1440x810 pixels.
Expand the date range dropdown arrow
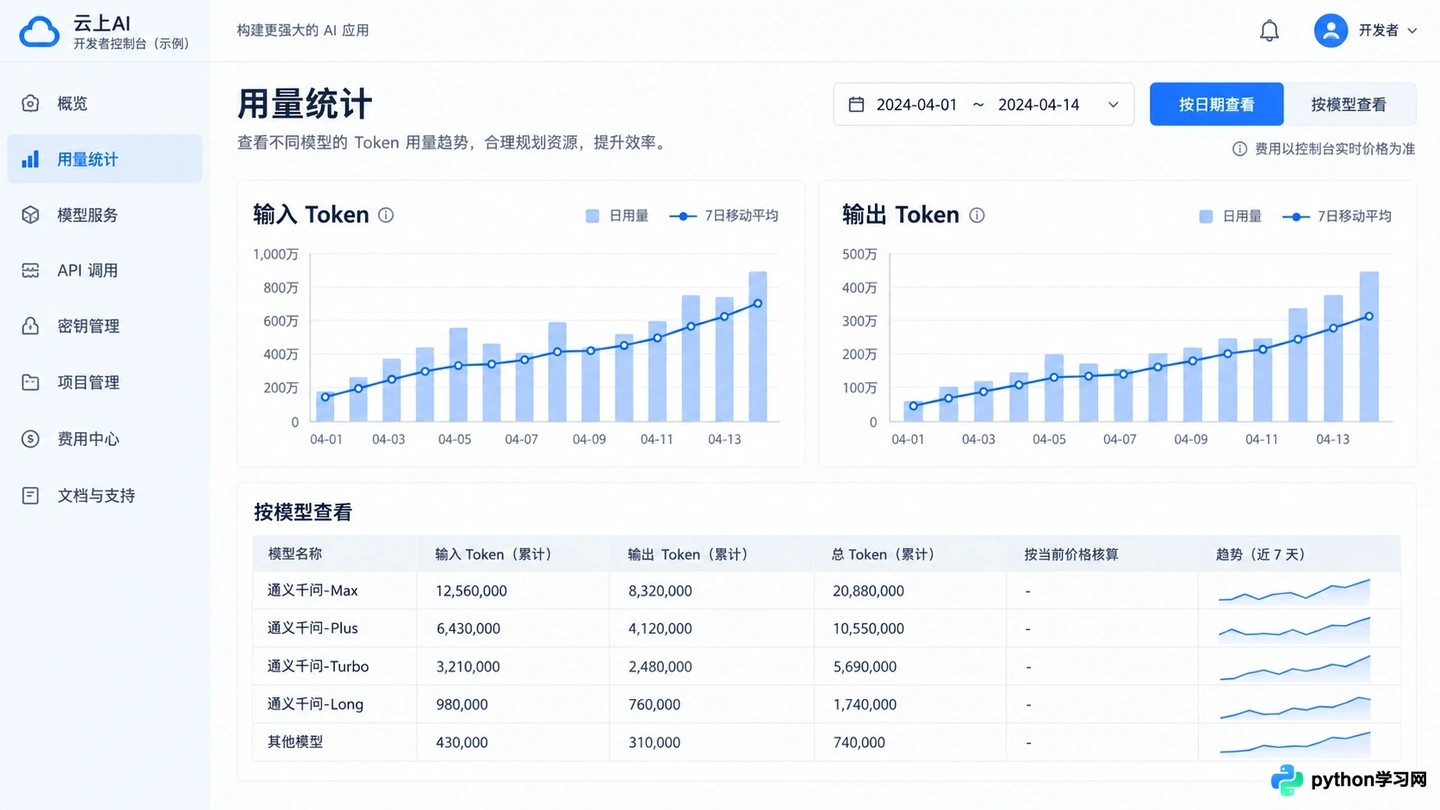pyautogui.click(x=1113, y=105)
